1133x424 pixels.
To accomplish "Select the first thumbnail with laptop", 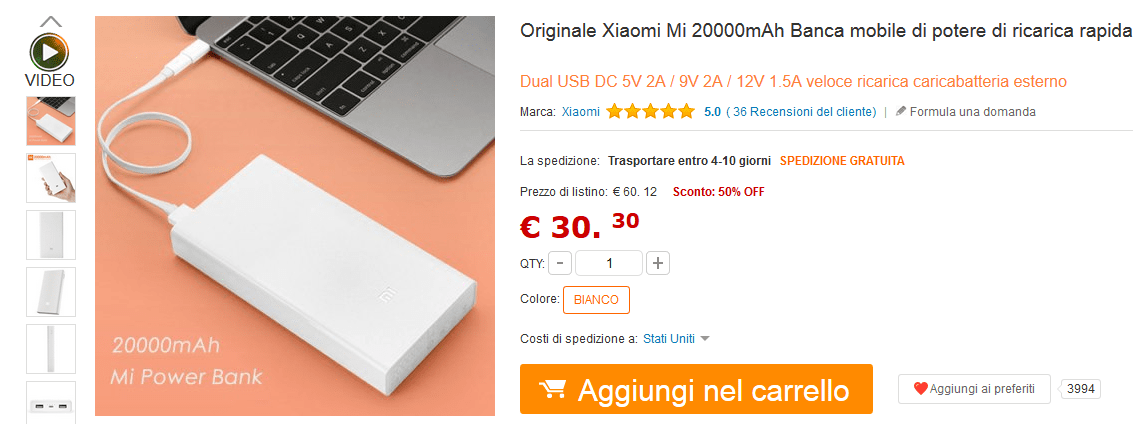I will (51, 121).
